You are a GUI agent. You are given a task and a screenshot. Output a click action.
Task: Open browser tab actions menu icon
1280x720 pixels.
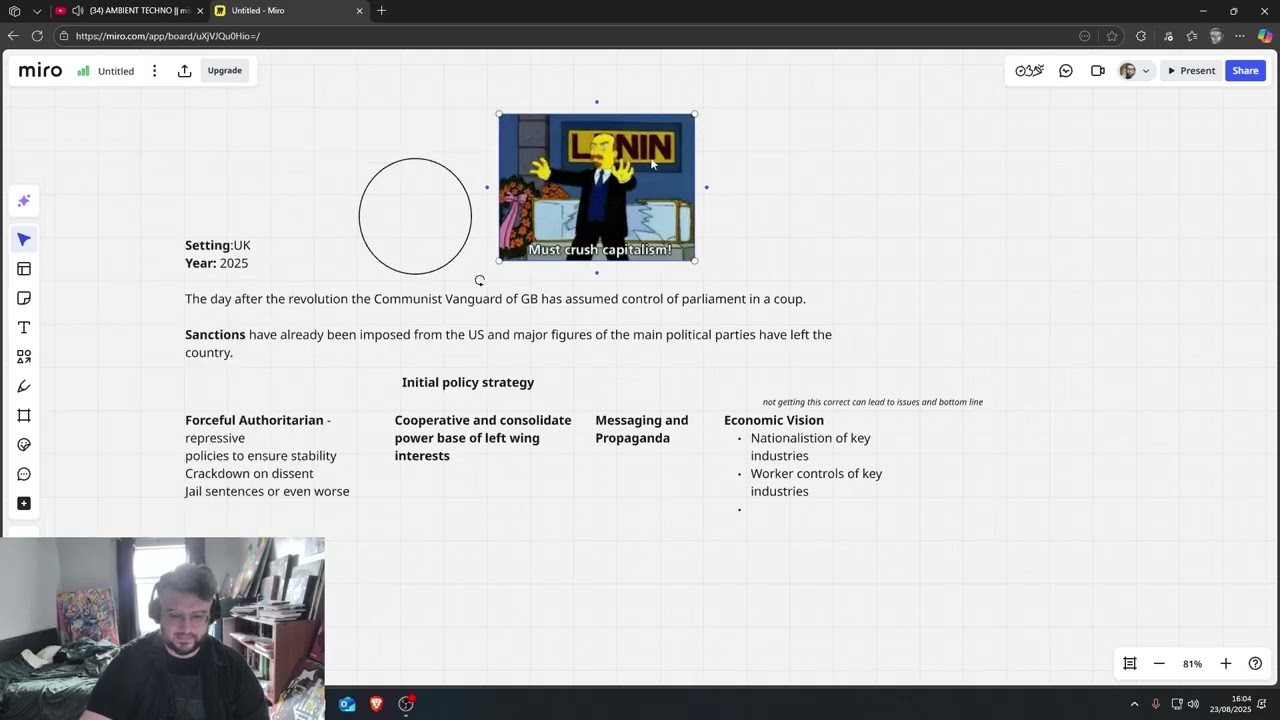tap(14, 11)
